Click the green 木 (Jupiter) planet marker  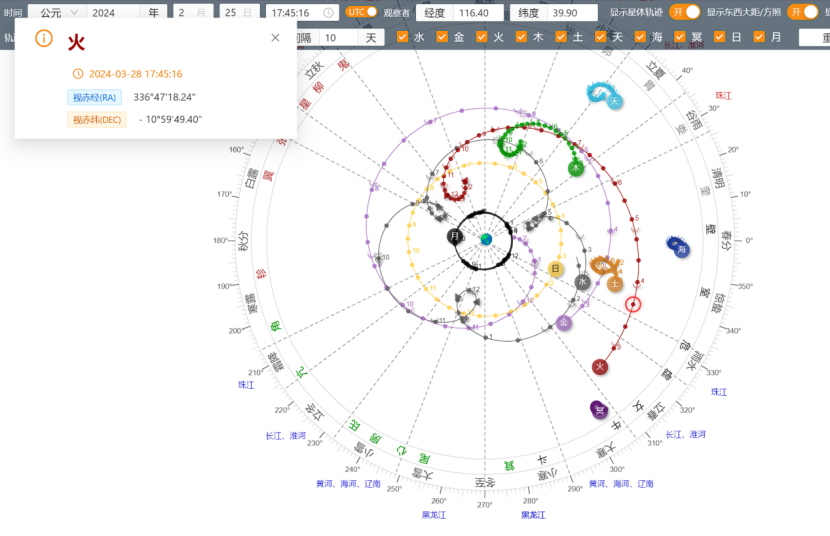click(576, 169)
